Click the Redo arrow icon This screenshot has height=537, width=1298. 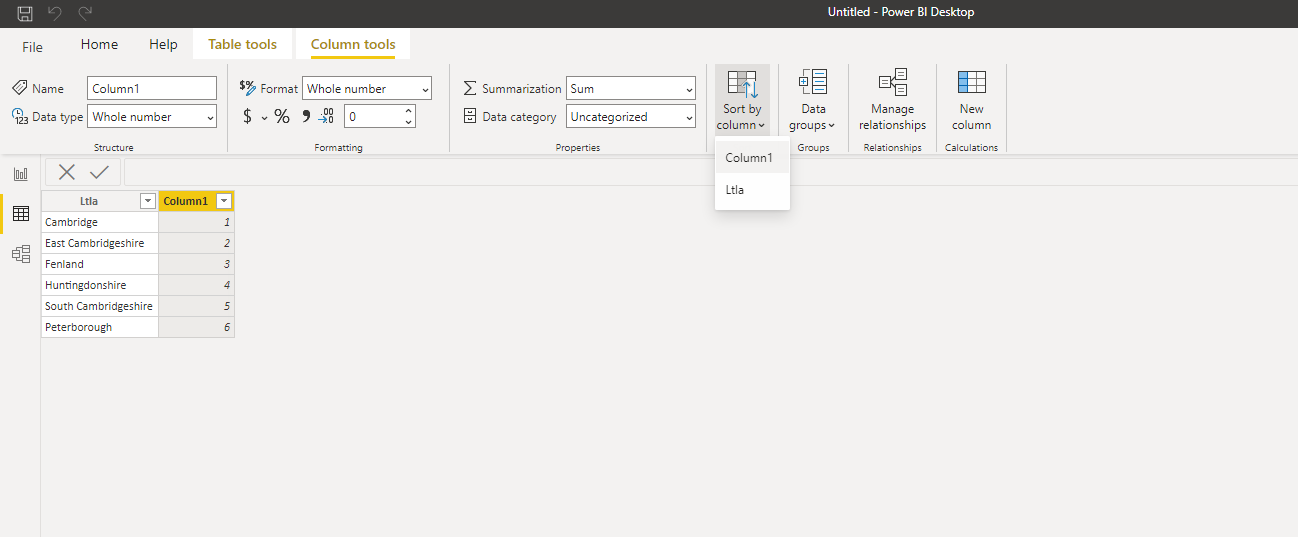point(85,13)
